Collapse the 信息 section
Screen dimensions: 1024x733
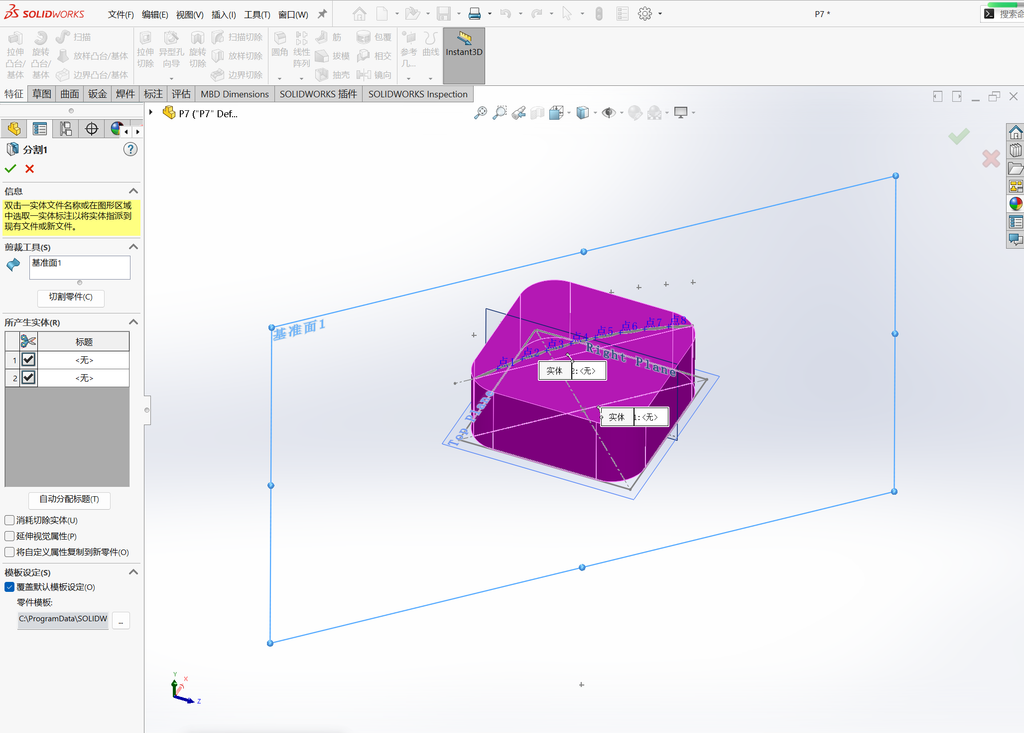coord(133,191)
